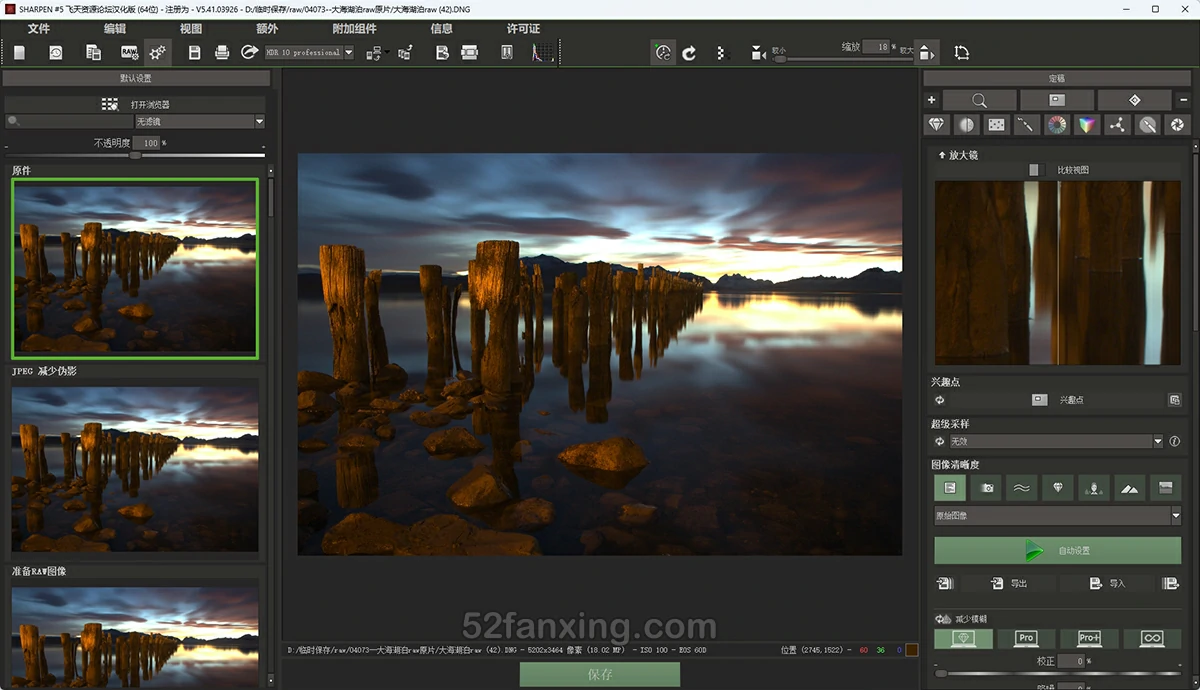1200x690 pixels.
Task: Click the camera aperture icon
Action: point(1177,125)
